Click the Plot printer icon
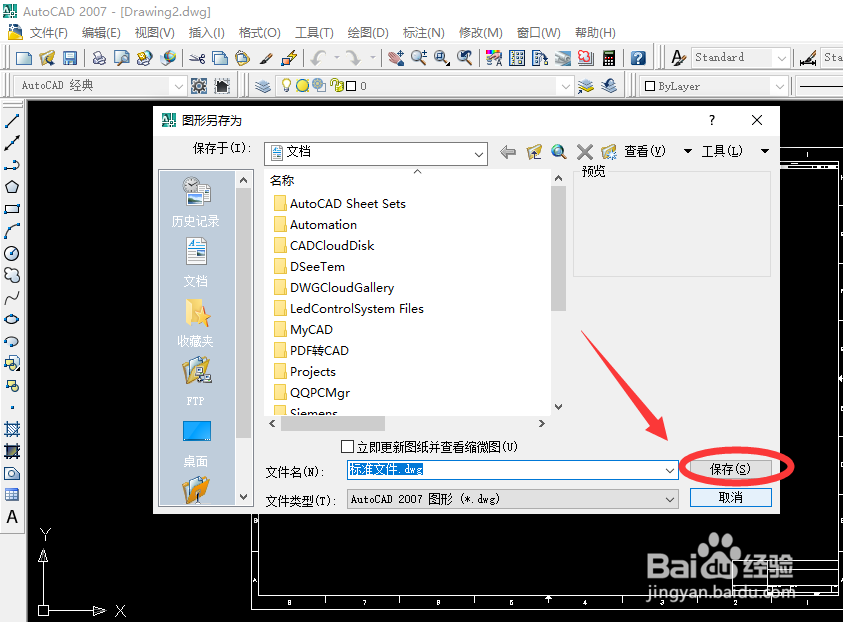The width and height of the screenshot is (843, 622). tap(99, 58)
